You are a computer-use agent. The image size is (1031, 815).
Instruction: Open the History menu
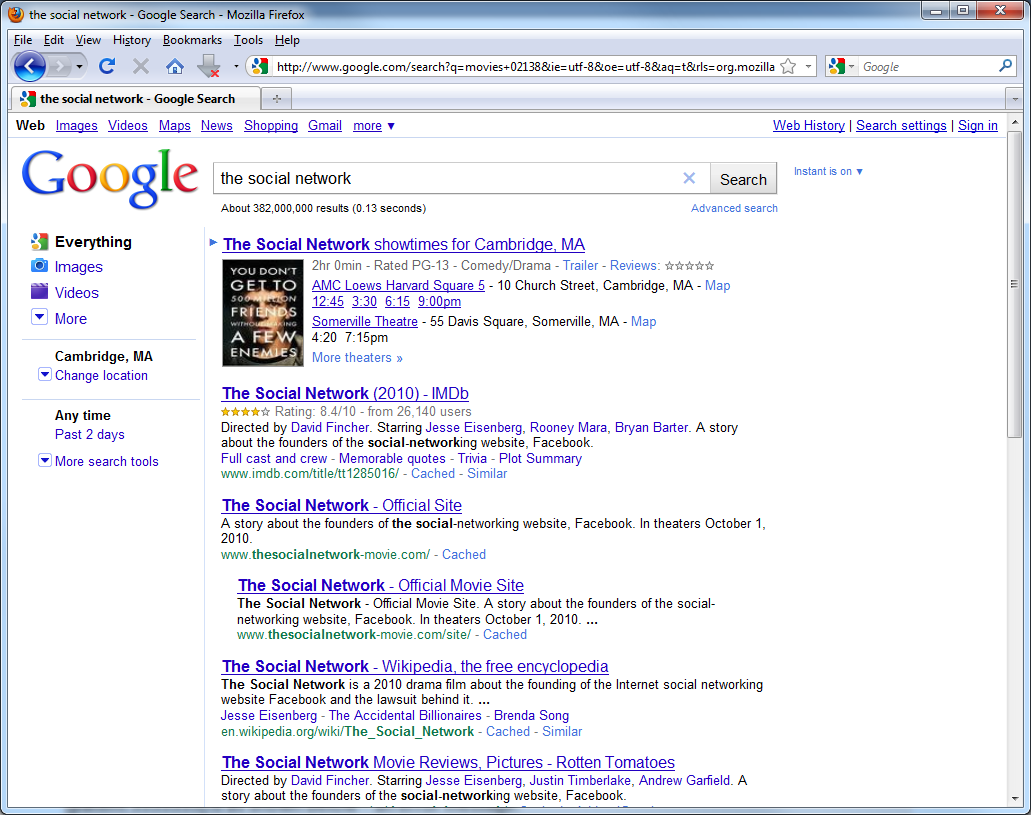point(132,40)
